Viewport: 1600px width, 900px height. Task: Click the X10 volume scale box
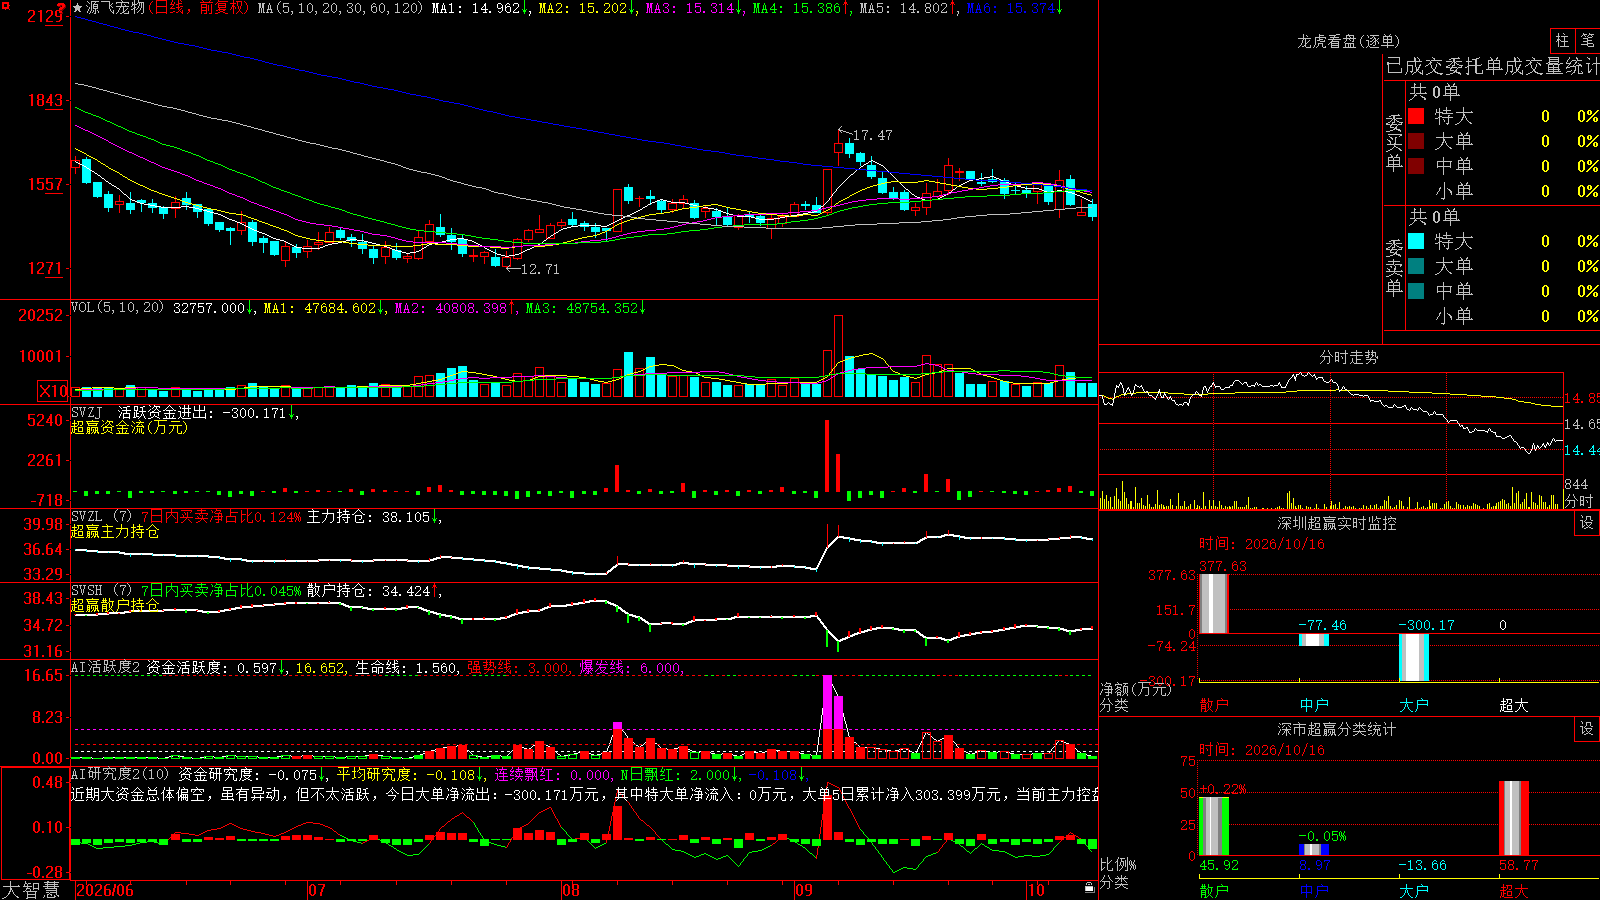pyautogui.click(x=53, y=391)
